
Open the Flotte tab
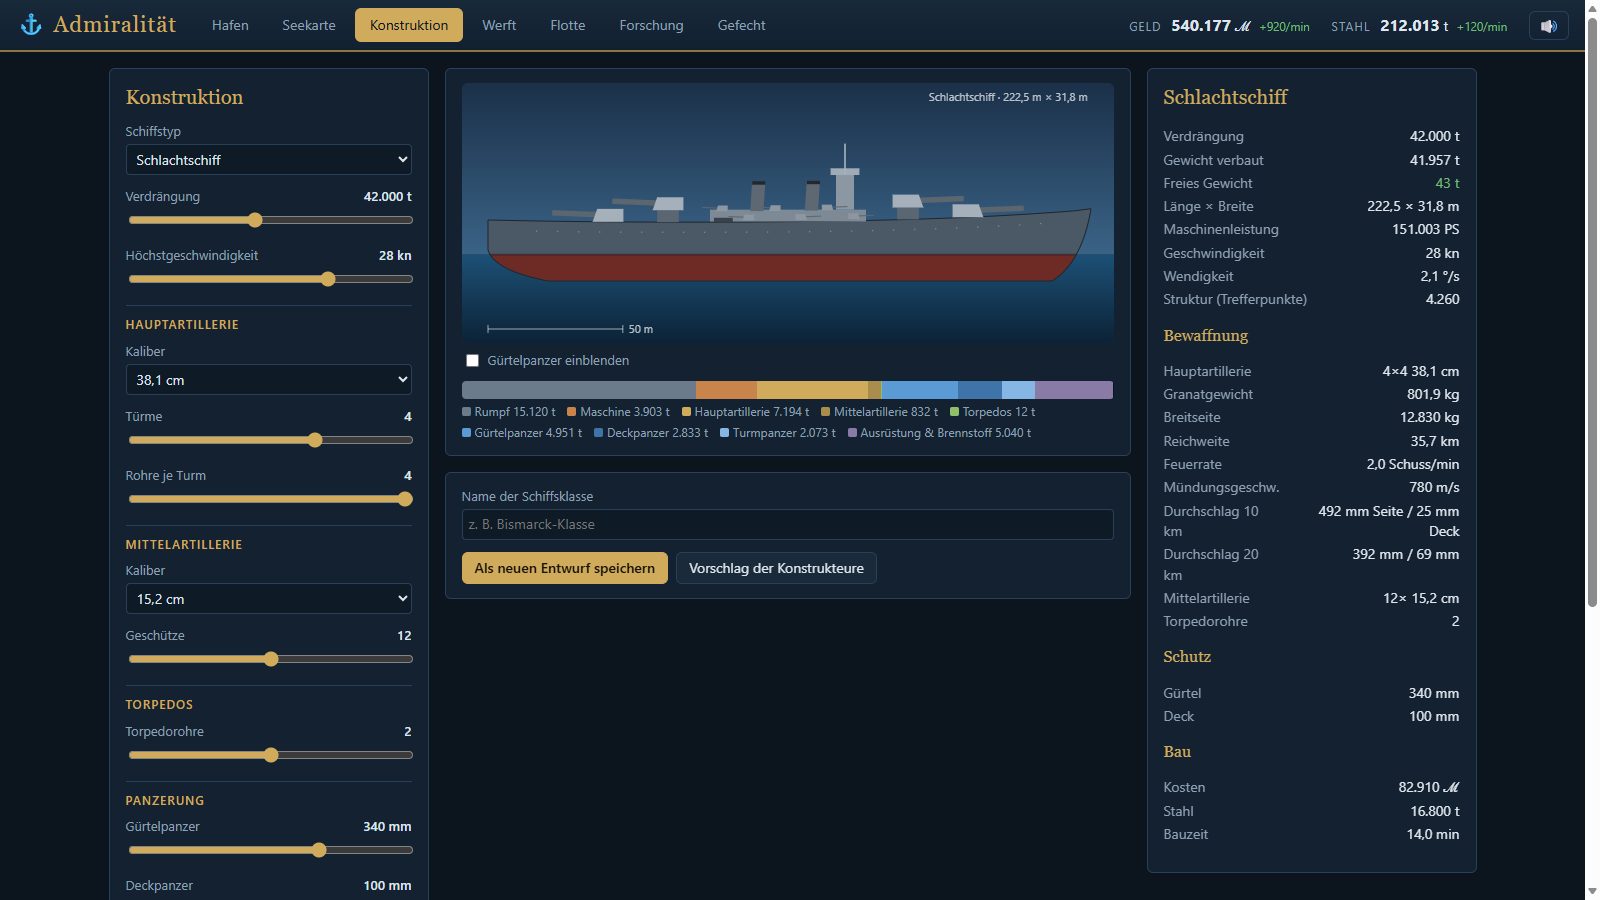(x=568, y=25)
